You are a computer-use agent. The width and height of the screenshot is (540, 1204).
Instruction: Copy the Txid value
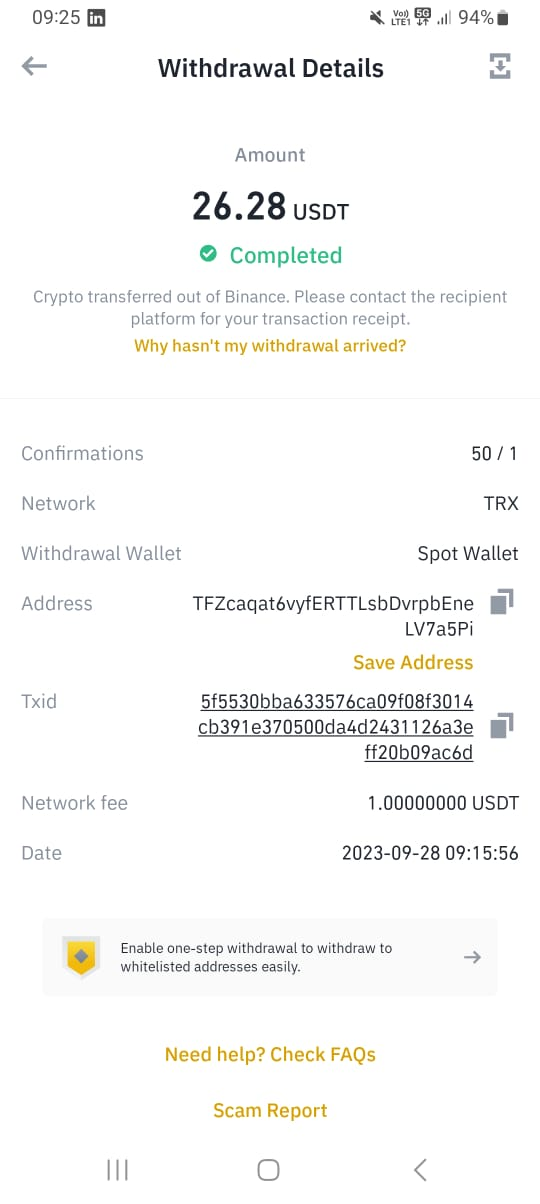502,726
